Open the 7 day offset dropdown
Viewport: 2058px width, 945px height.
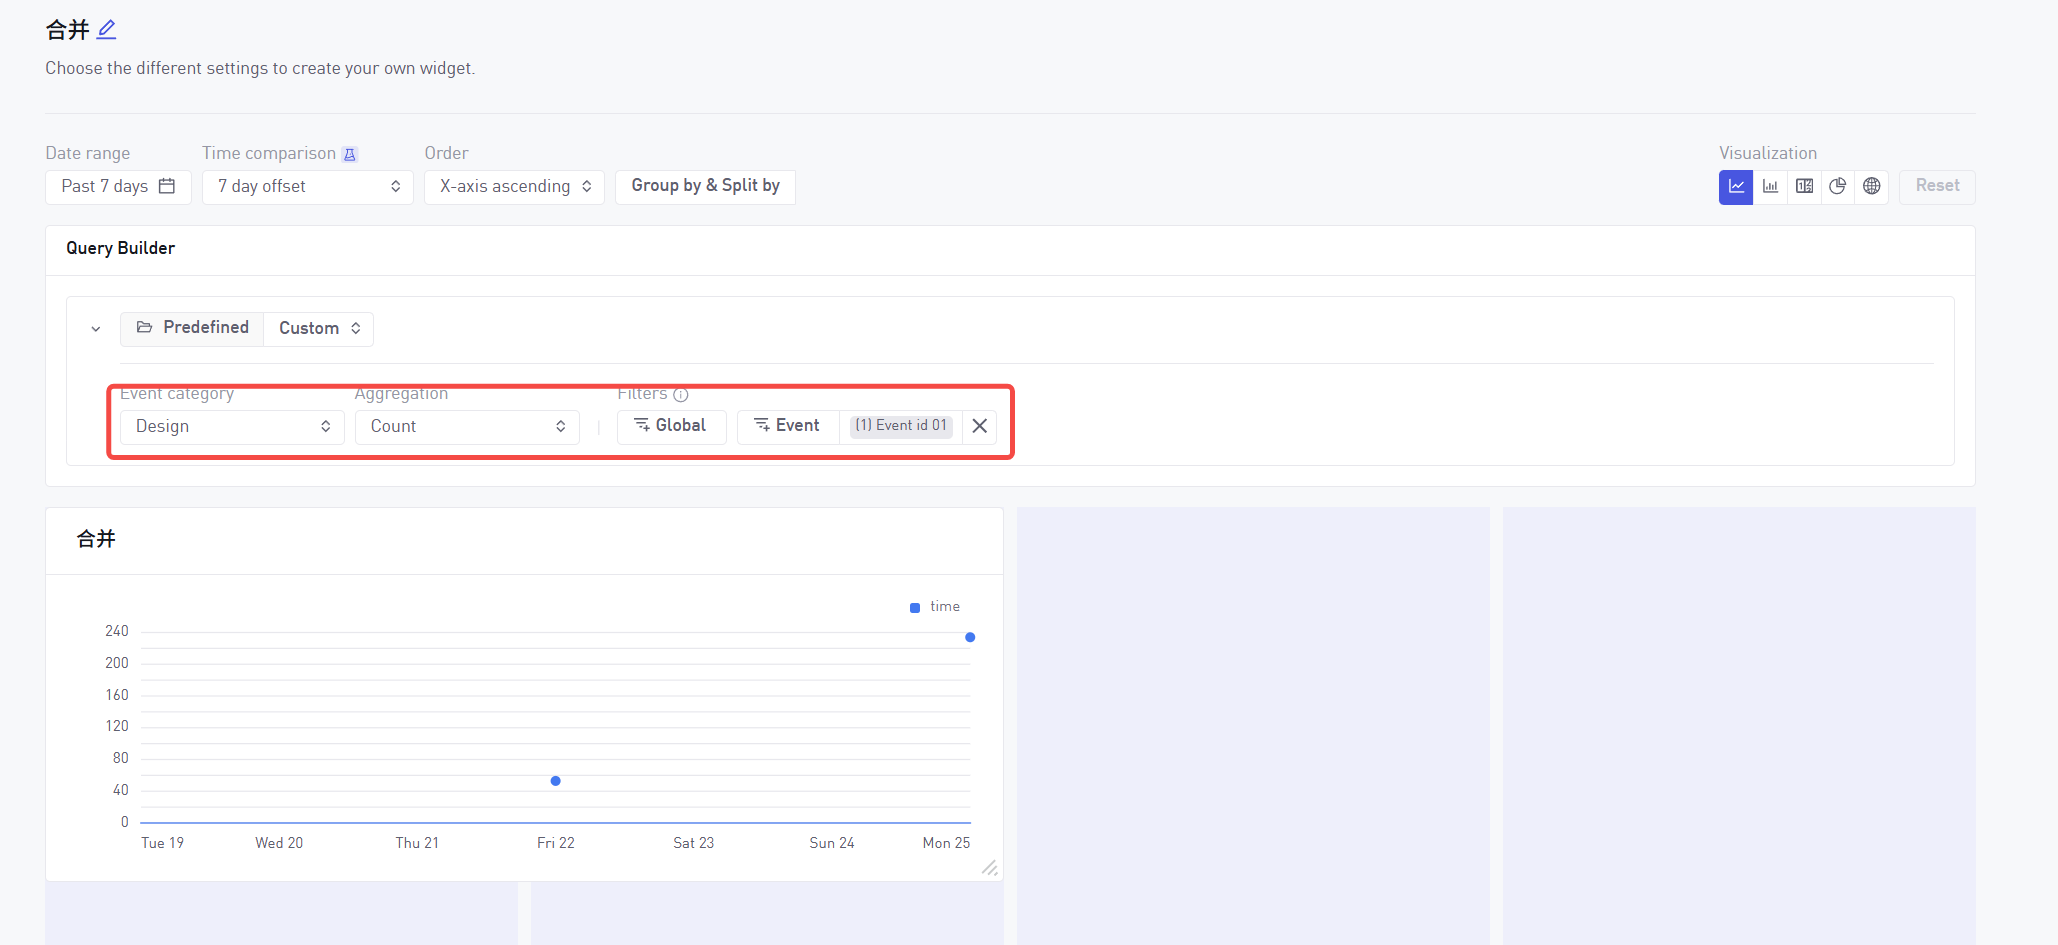coord(308,187)
